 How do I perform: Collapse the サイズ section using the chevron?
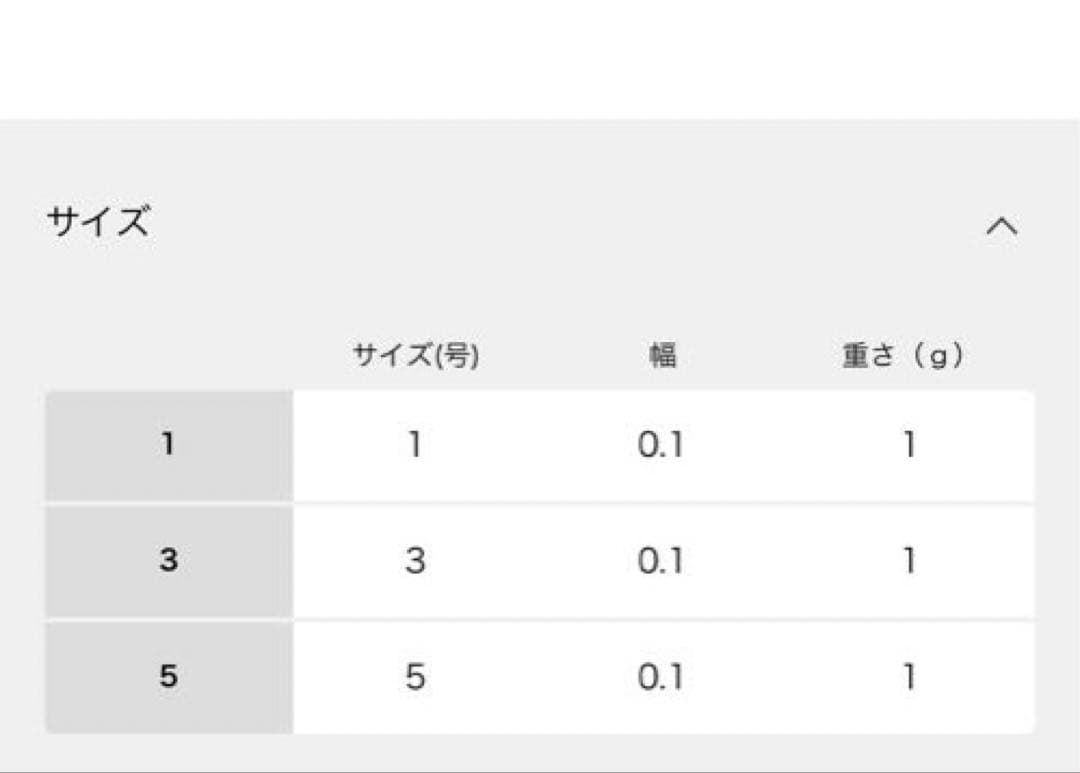coord(1004,227)
